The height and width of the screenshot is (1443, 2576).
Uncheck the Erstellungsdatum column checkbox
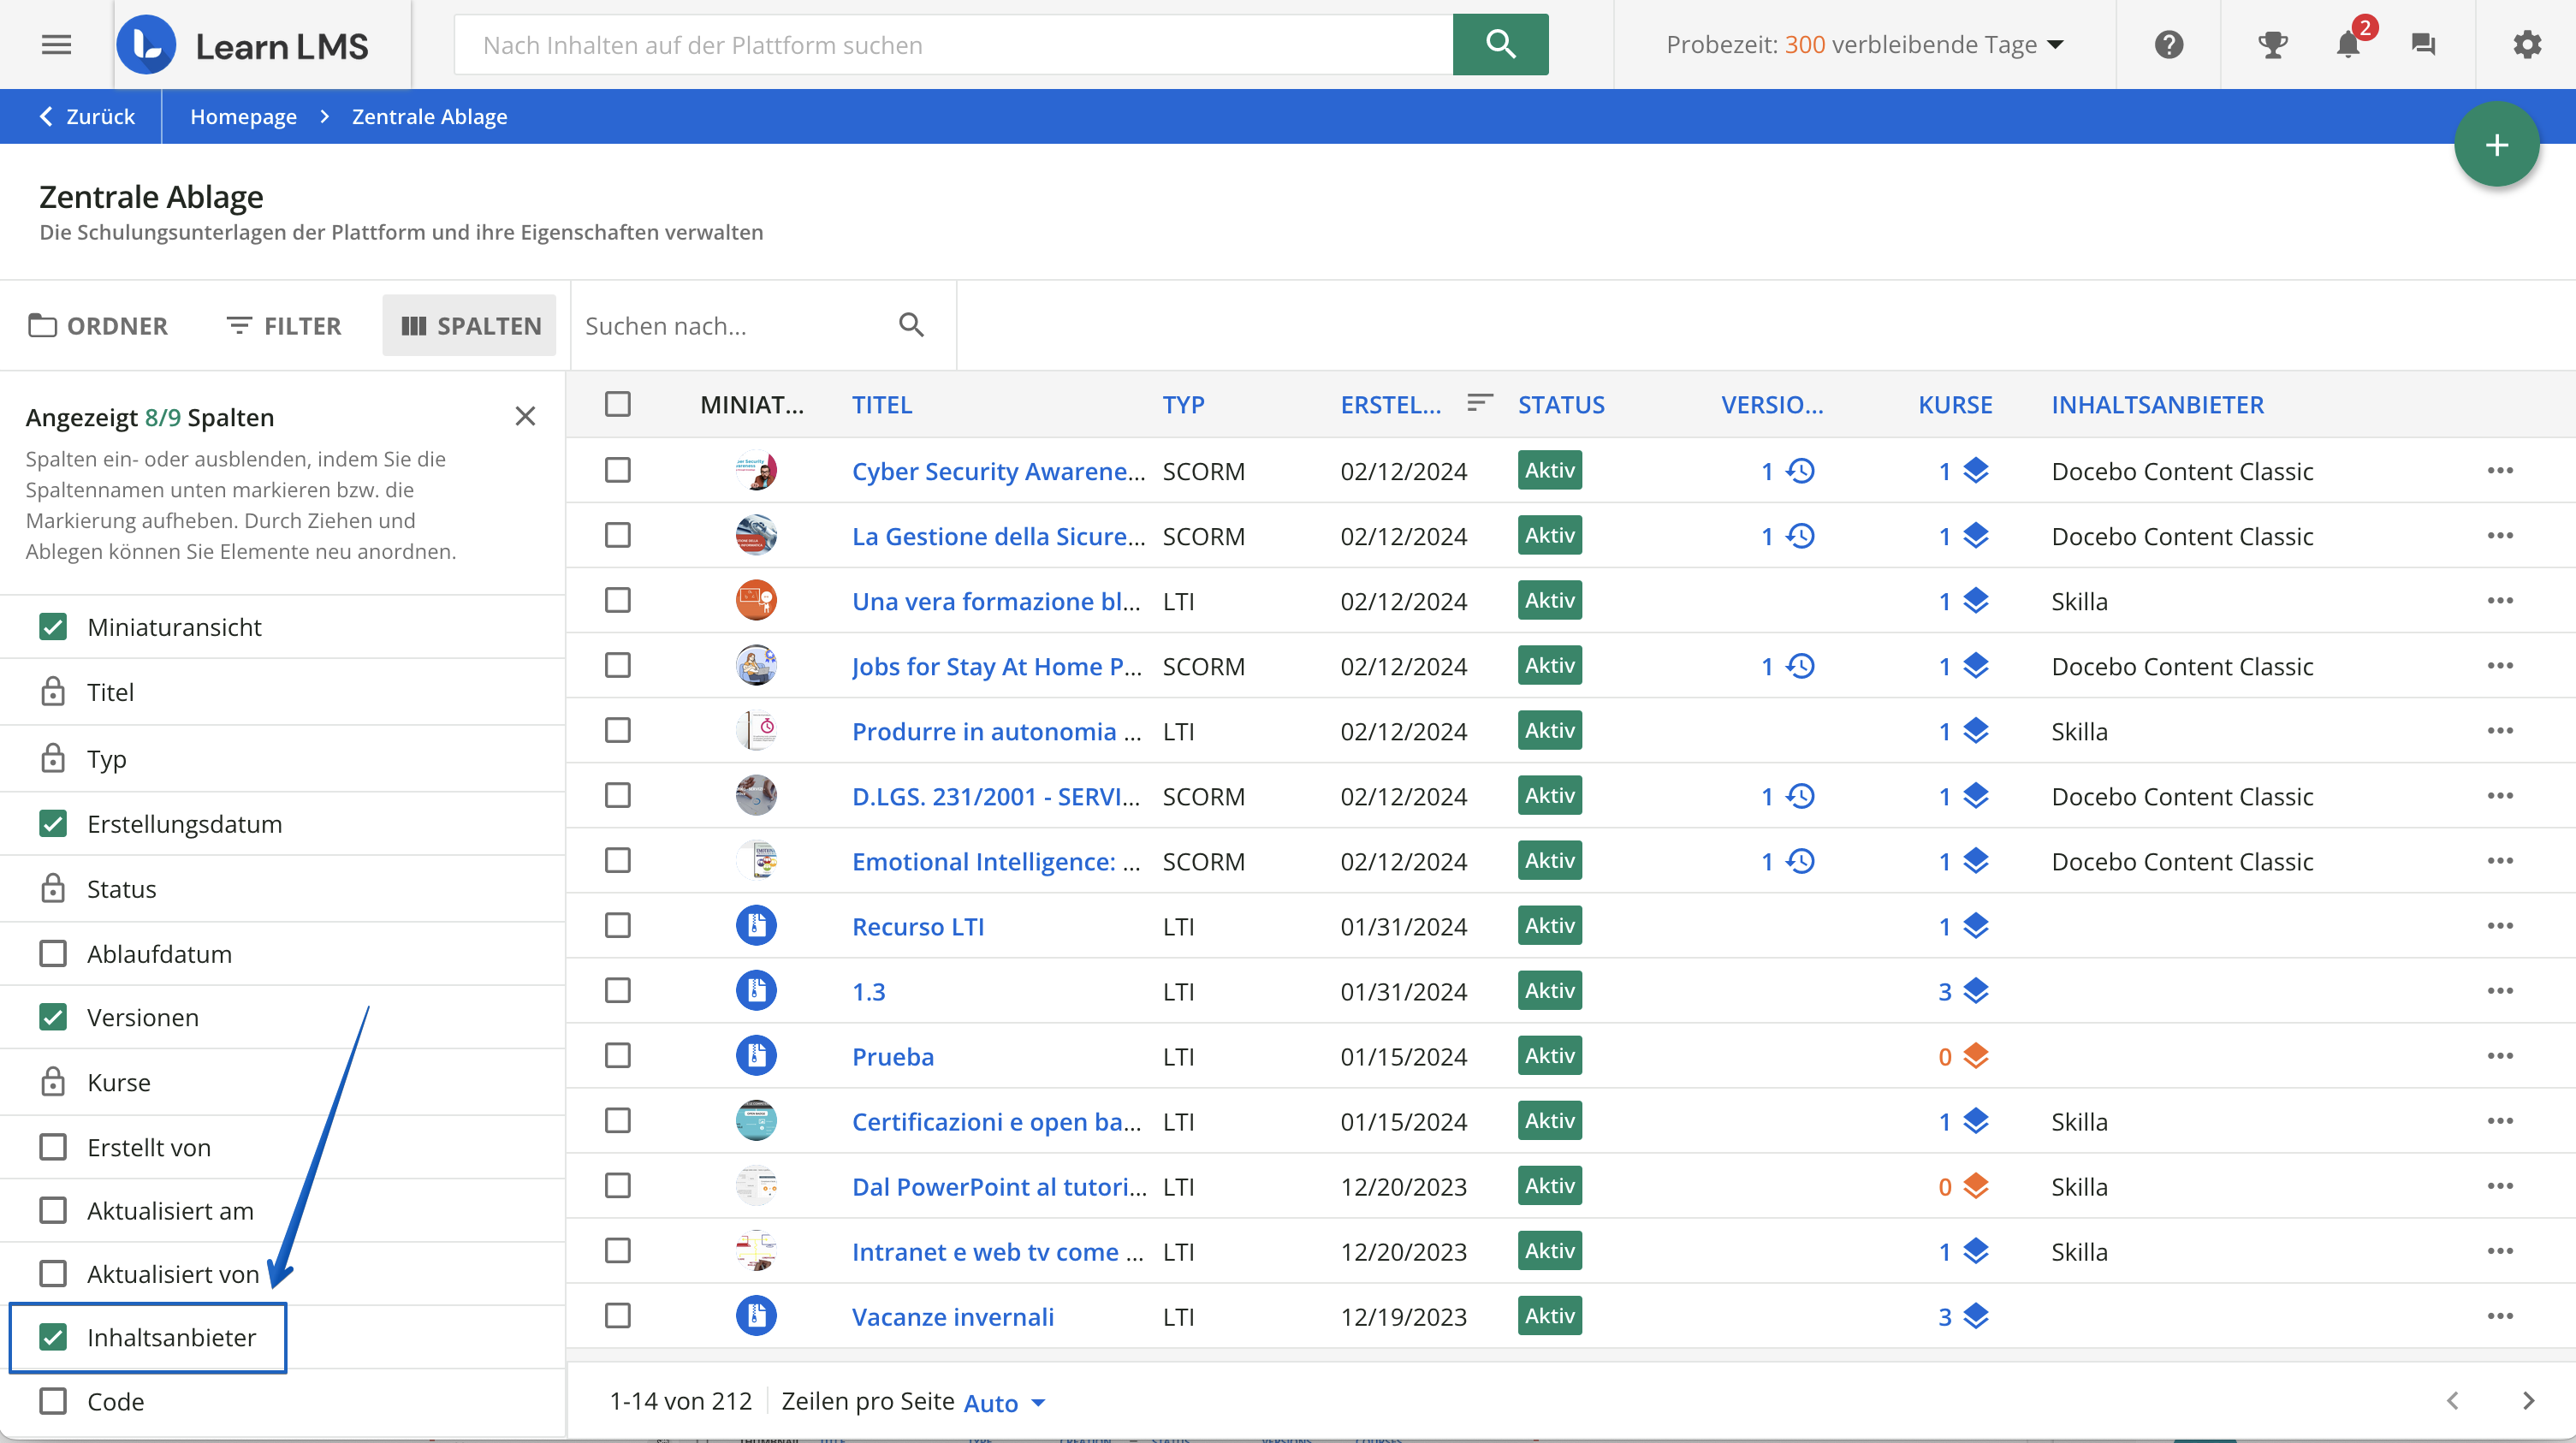[x=53, y=823]
